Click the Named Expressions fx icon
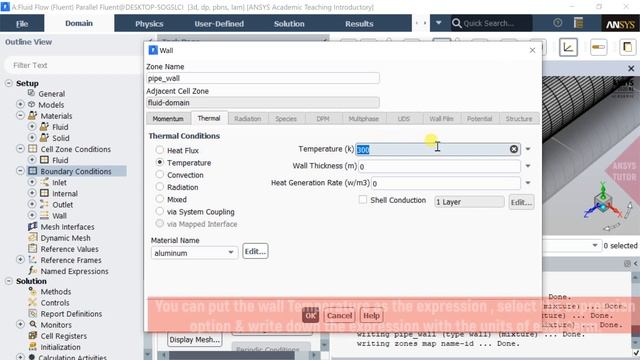Image resolution: width=640 pixels, height=360 pixels. click(x=32, y=271)
